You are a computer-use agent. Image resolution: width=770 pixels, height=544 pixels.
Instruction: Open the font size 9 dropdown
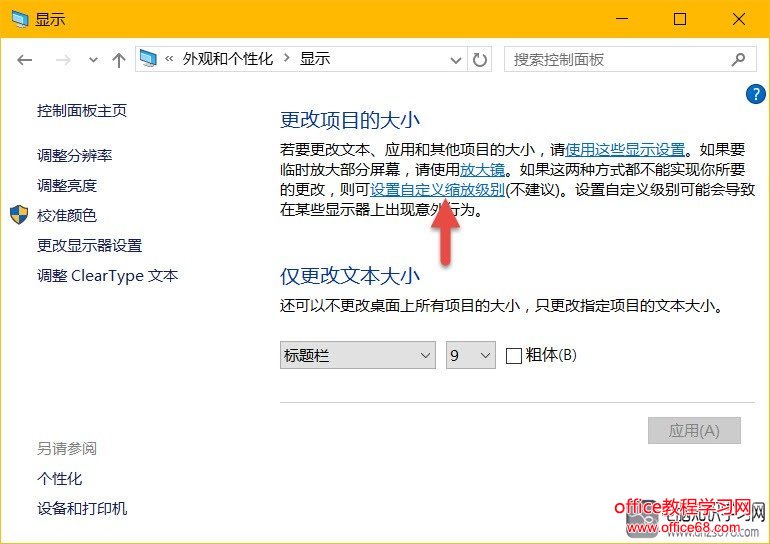pos(470,355)
